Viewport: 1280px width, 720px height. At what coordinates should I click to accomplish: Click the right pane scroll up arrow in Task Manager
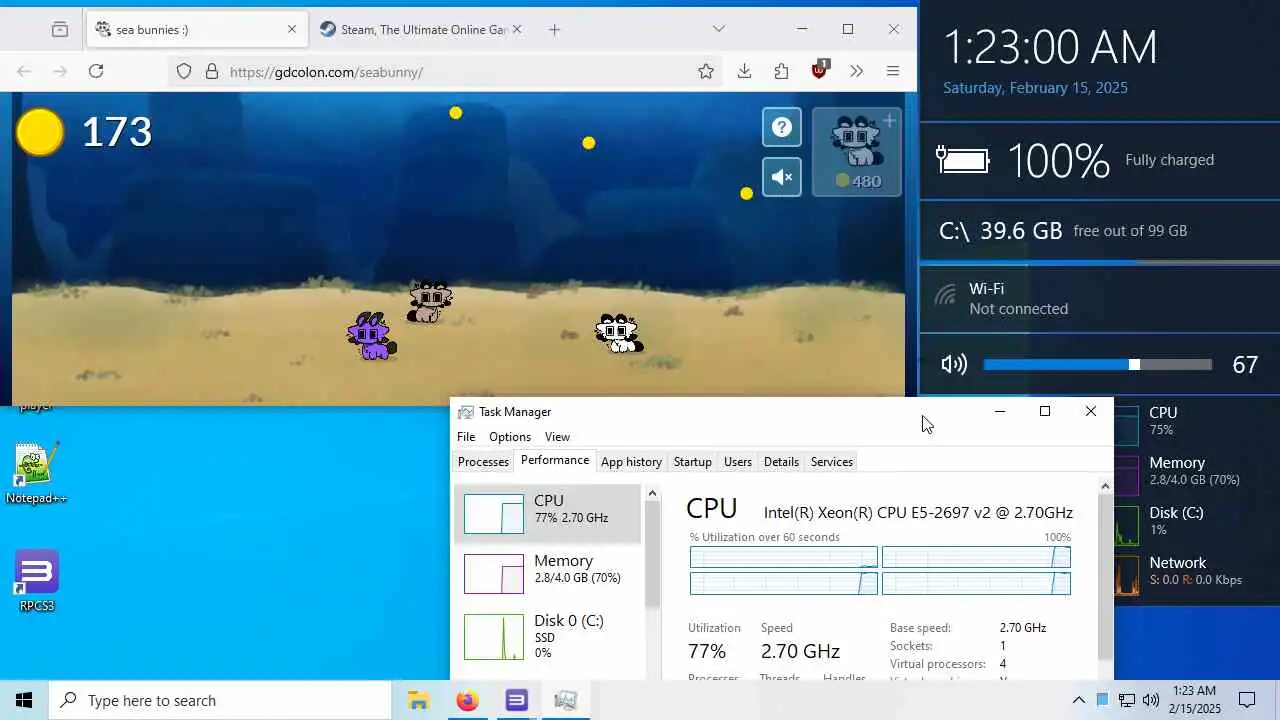tap(1105, 486)
